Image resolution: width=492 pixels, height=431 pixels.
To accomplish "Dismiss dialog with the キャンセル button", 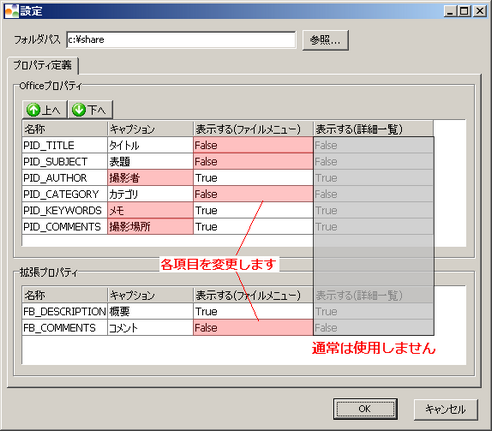I will point(446,409).
